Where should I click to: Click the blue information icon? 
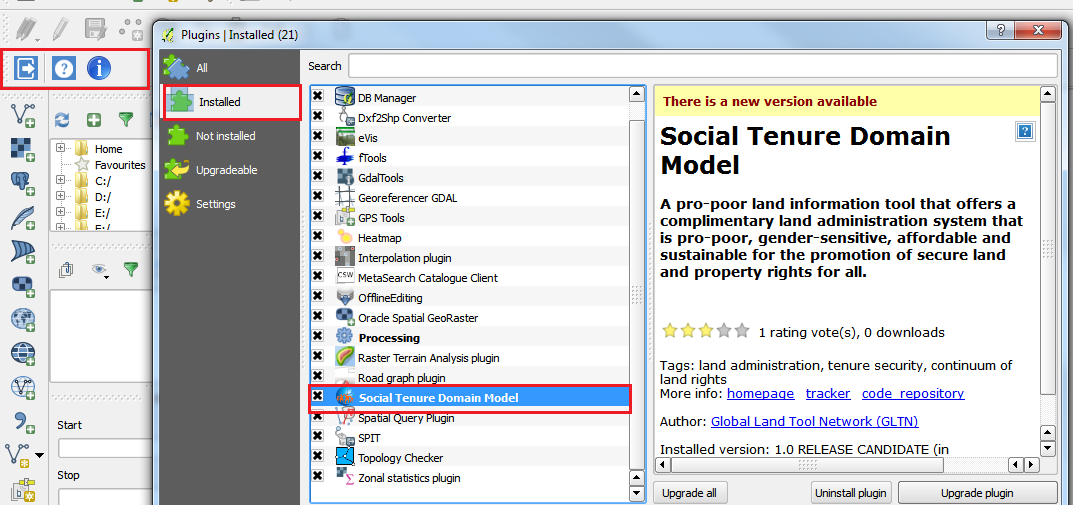(99, 68)
